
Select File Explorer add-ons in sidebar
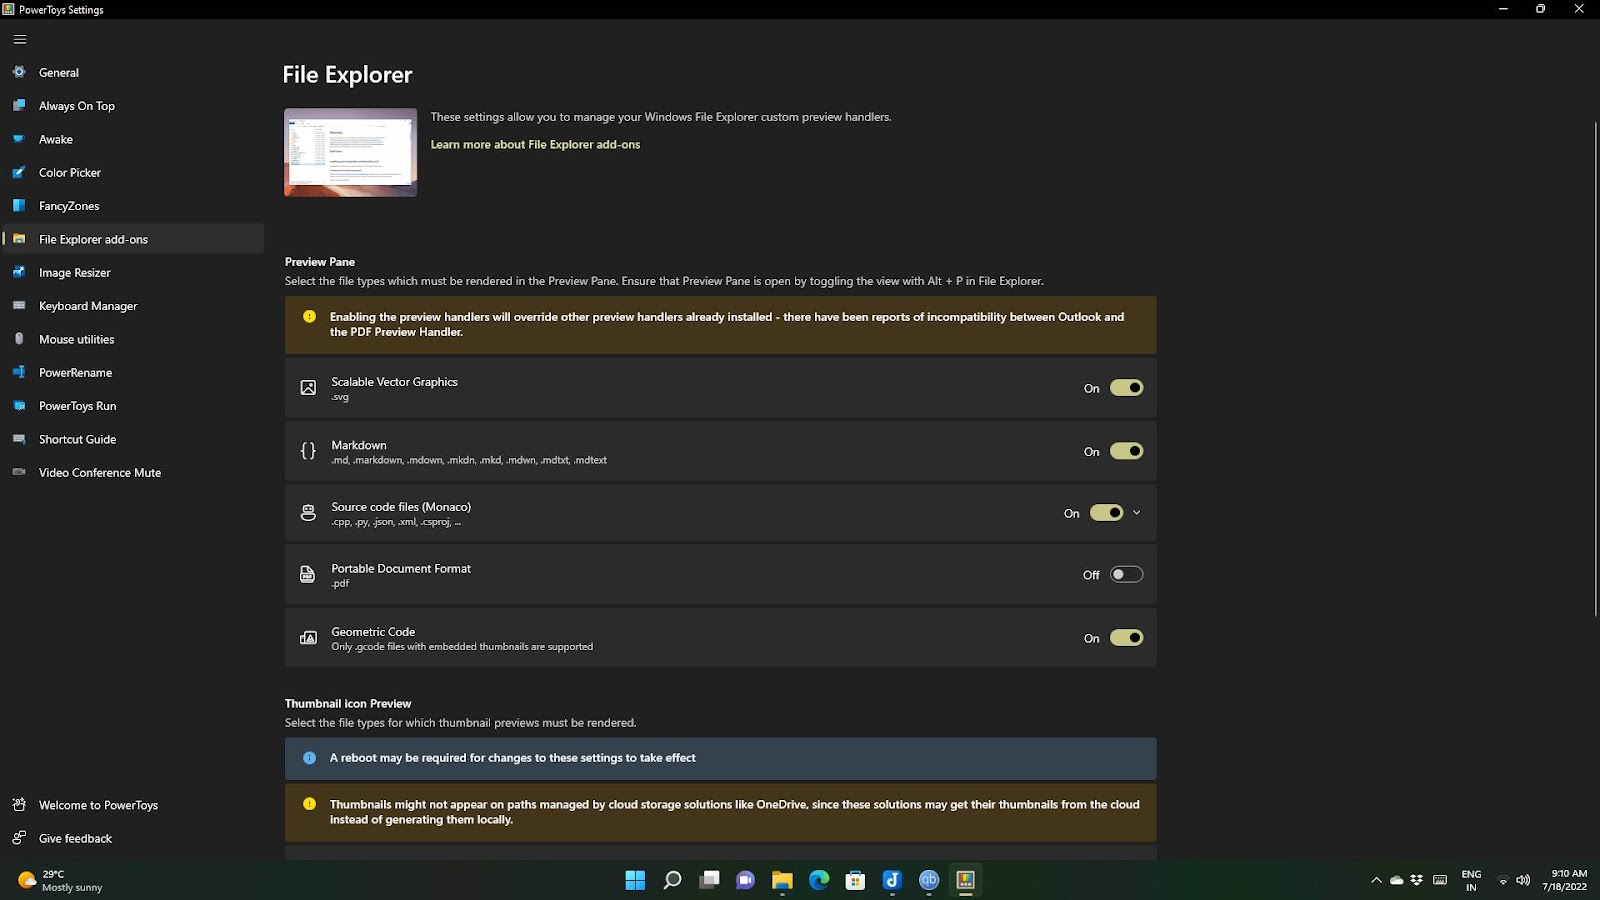(133, 239)
